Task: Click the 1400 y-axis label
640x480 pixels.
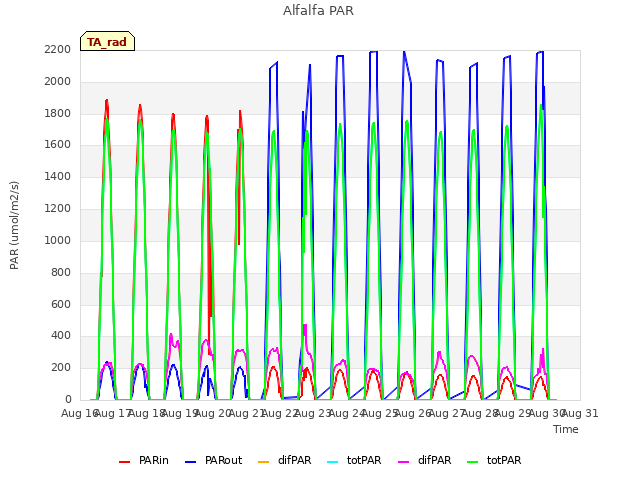Action: [x=58, y=177]
